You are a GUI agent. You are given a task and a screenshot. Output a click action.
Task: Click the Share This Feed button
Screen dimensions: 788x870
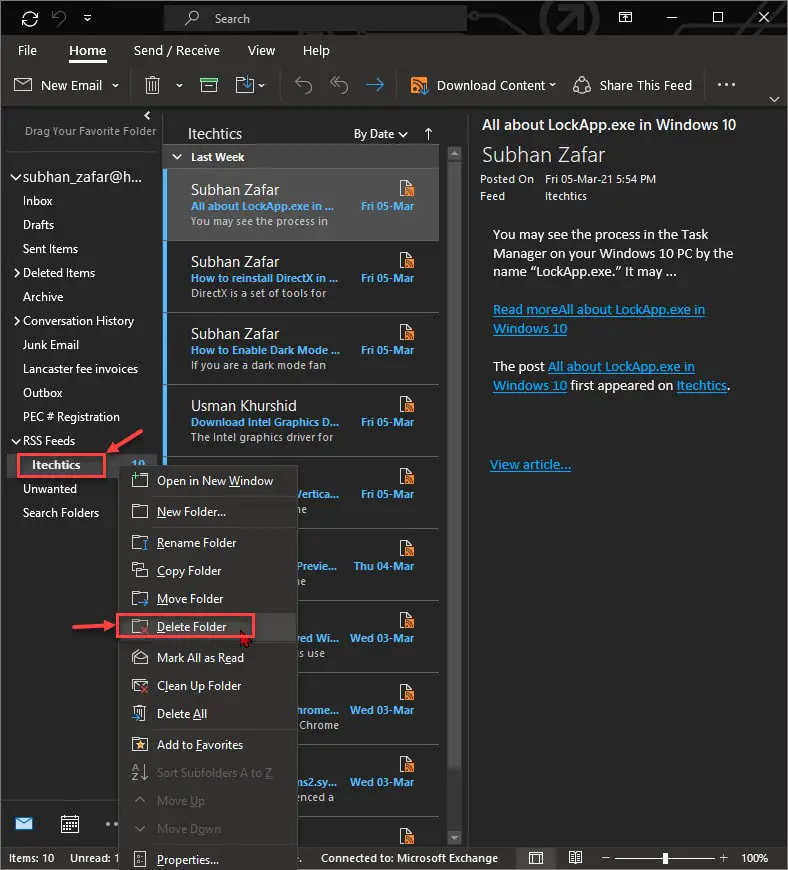tap(633, 85)
